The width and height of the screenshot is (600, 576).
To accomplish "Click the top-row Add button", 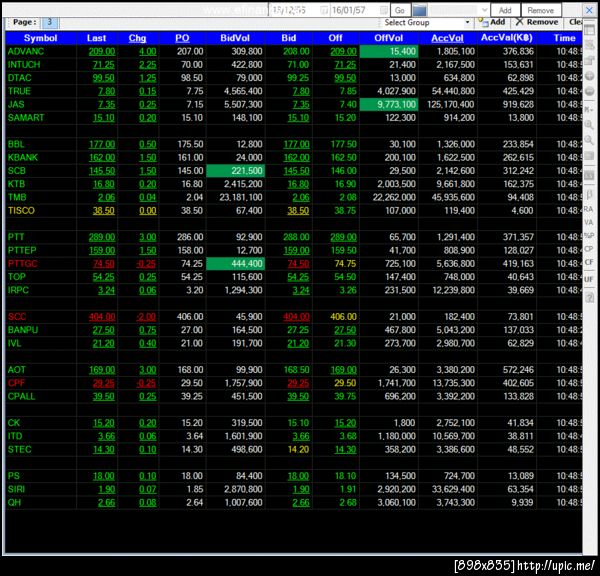I will coord(505,10).
